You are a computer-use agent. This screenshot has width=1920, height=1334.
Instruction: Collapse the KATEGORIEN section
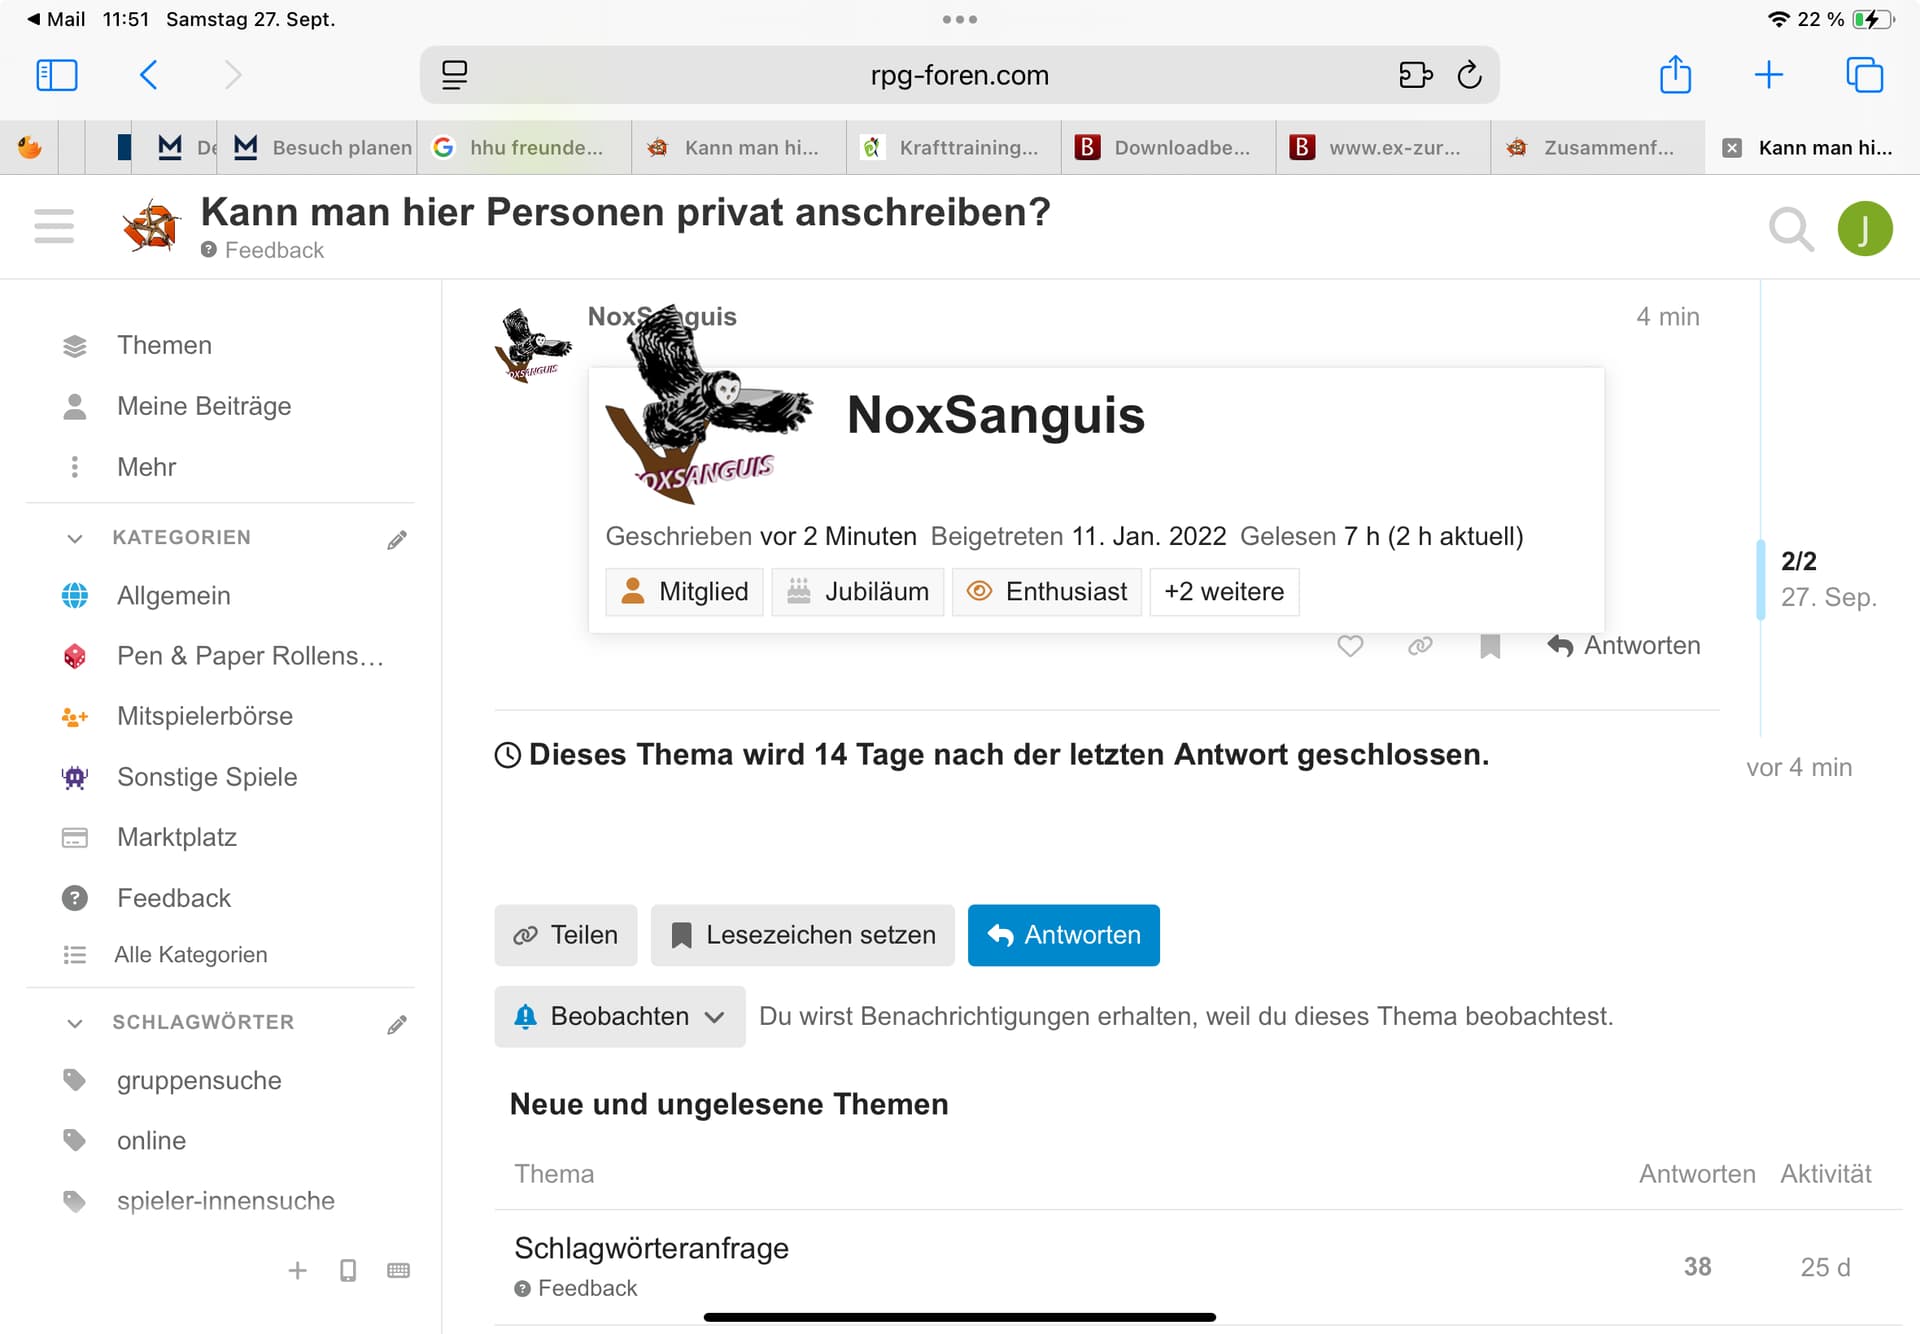point(75,539)
